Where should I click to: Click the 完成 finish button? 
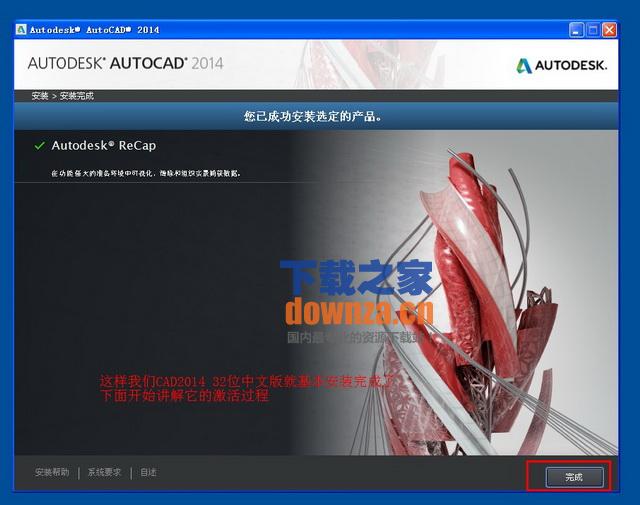[x=574, y=476]
